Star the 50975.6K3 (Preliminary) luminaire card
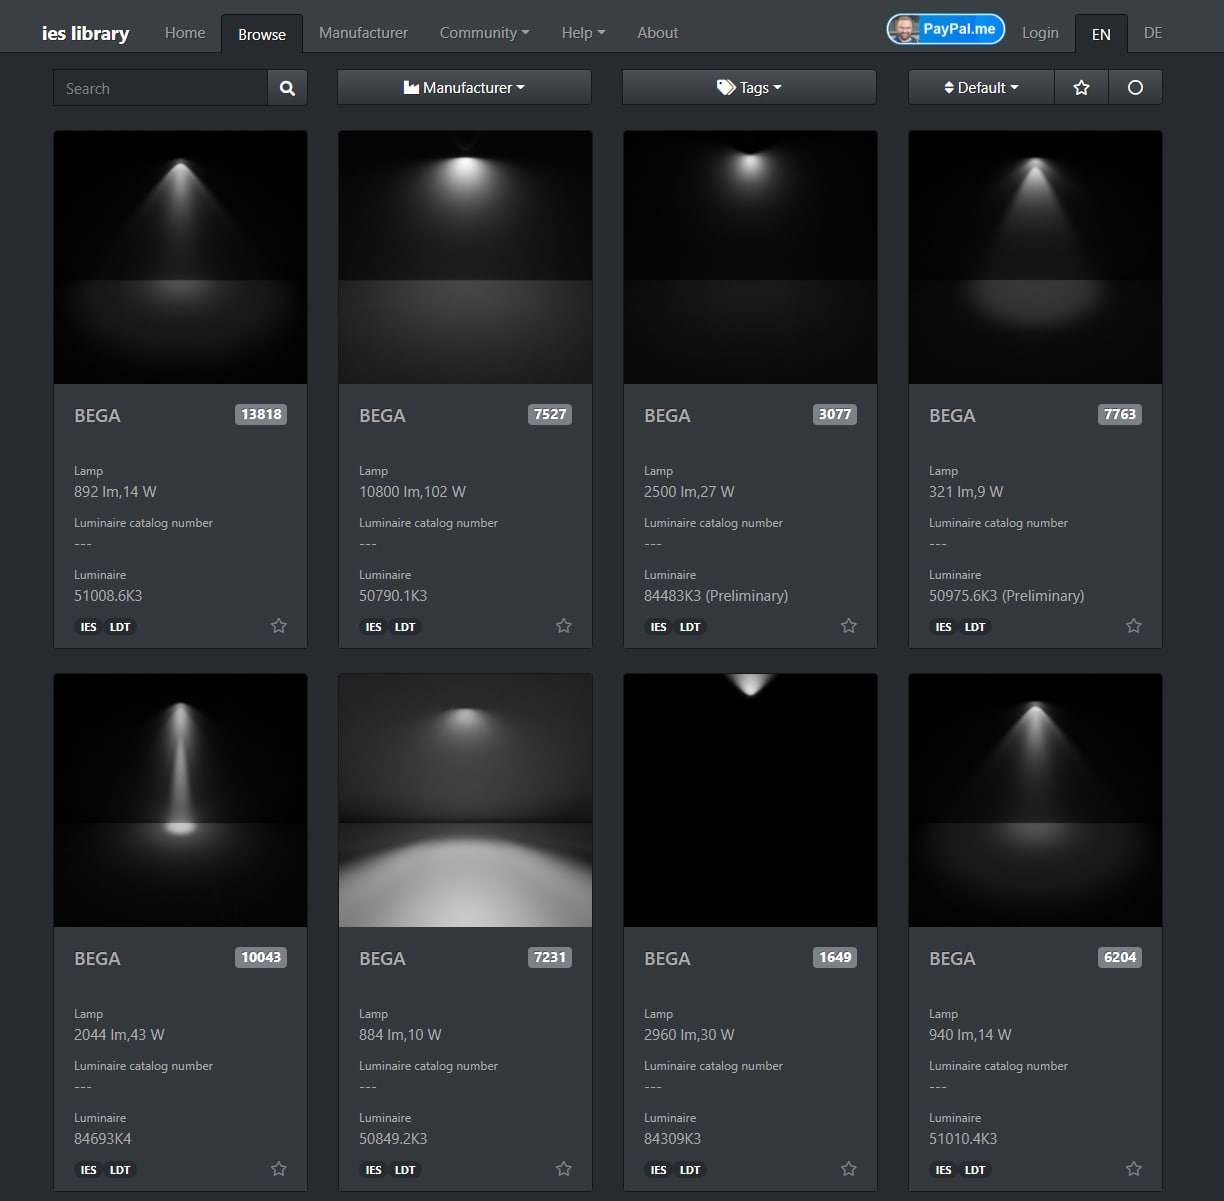The width and height of the screenshot is (1224, 1201). pos(1134,626)
